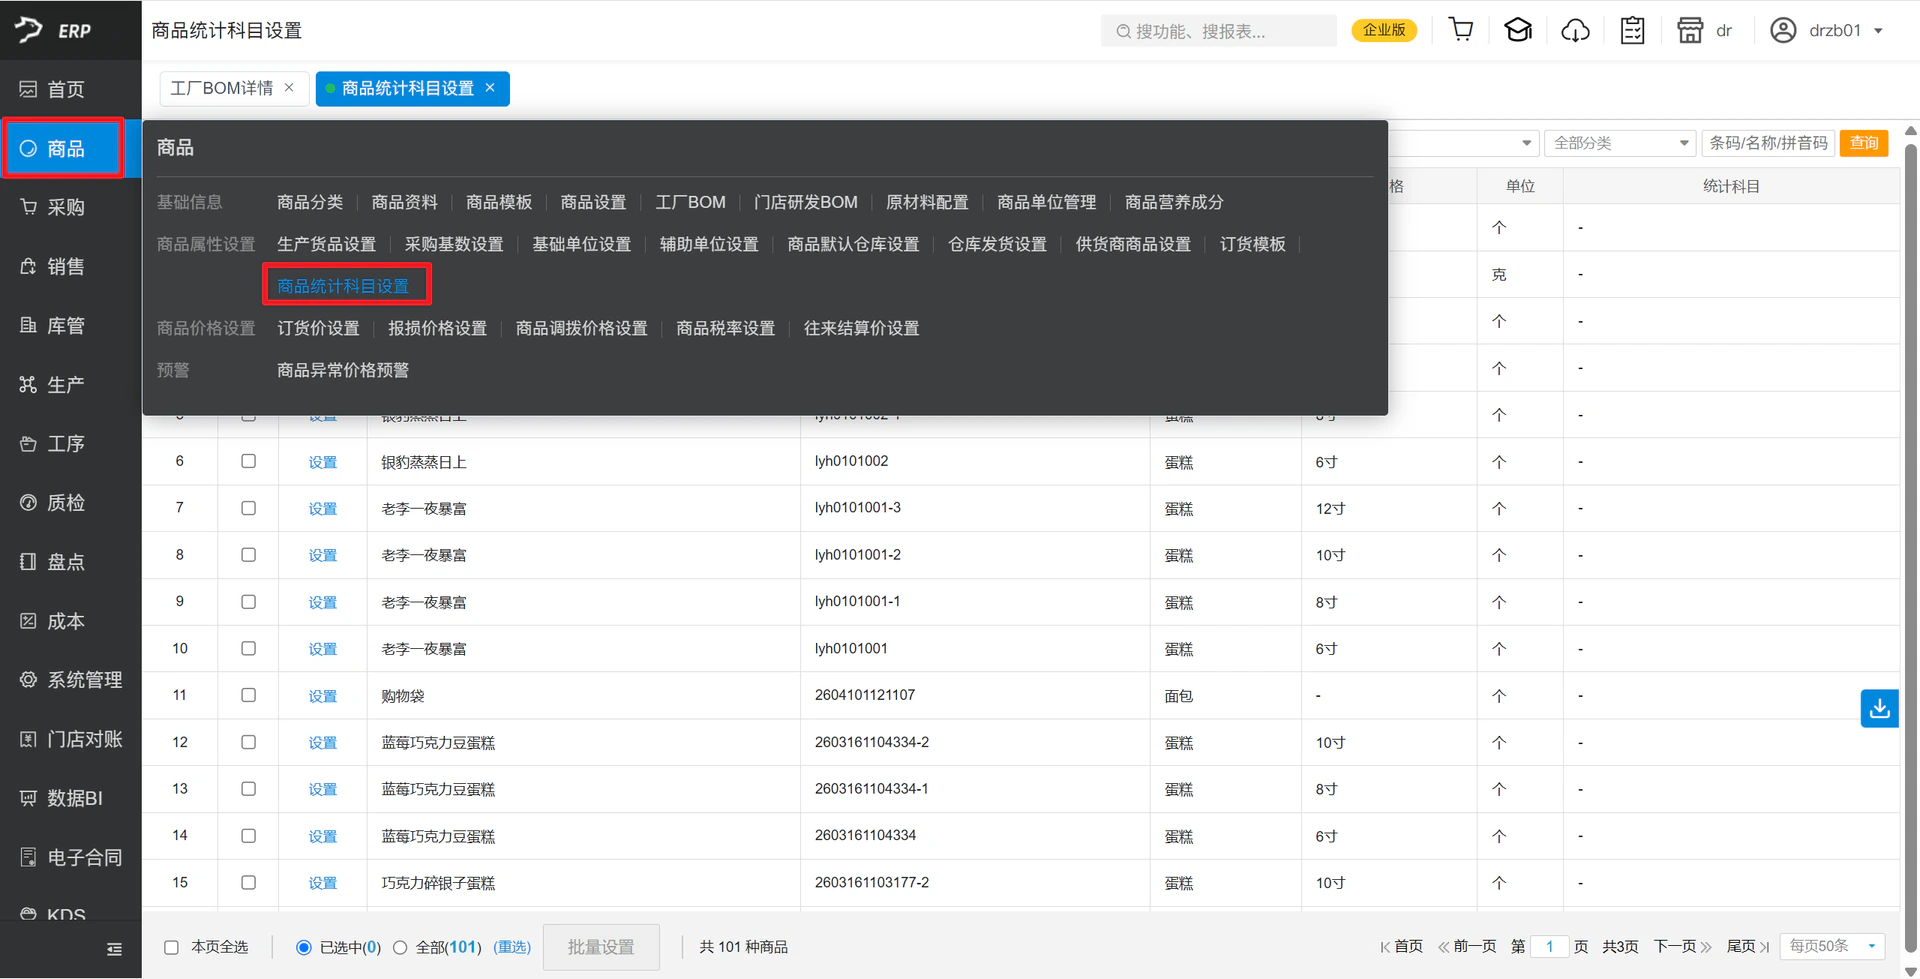The height and width of the screenshot is (979, 1920).
Task: Collapse sidebar using the bottom menu icon
Action: coord(114,949)
